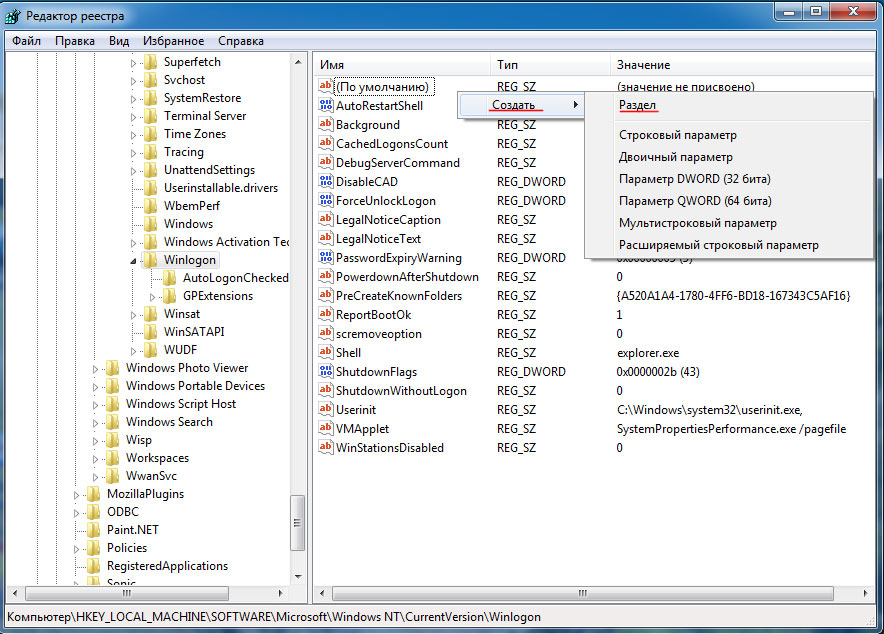The height and width of the screenshot is (634, 884).
Task: Click the Superfetch folder icon
Action: click(150, 62)
